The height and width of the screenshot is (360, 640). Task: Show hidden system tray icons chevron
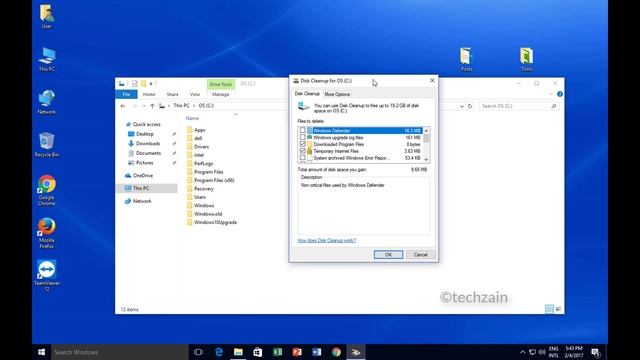coord(522,352)
